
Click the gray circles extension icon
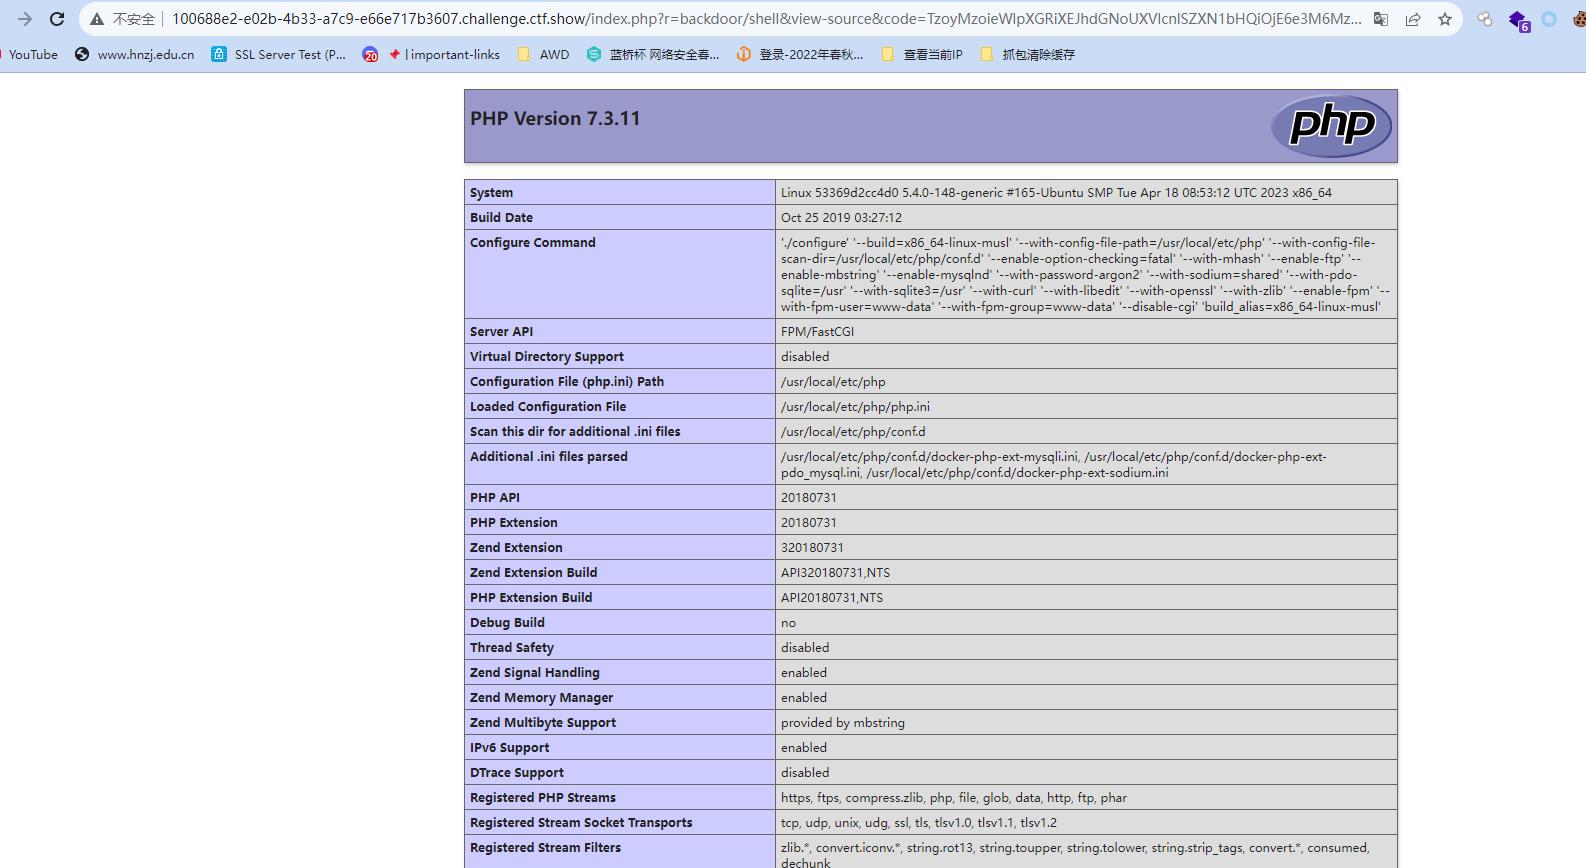tap(1485, 19)
